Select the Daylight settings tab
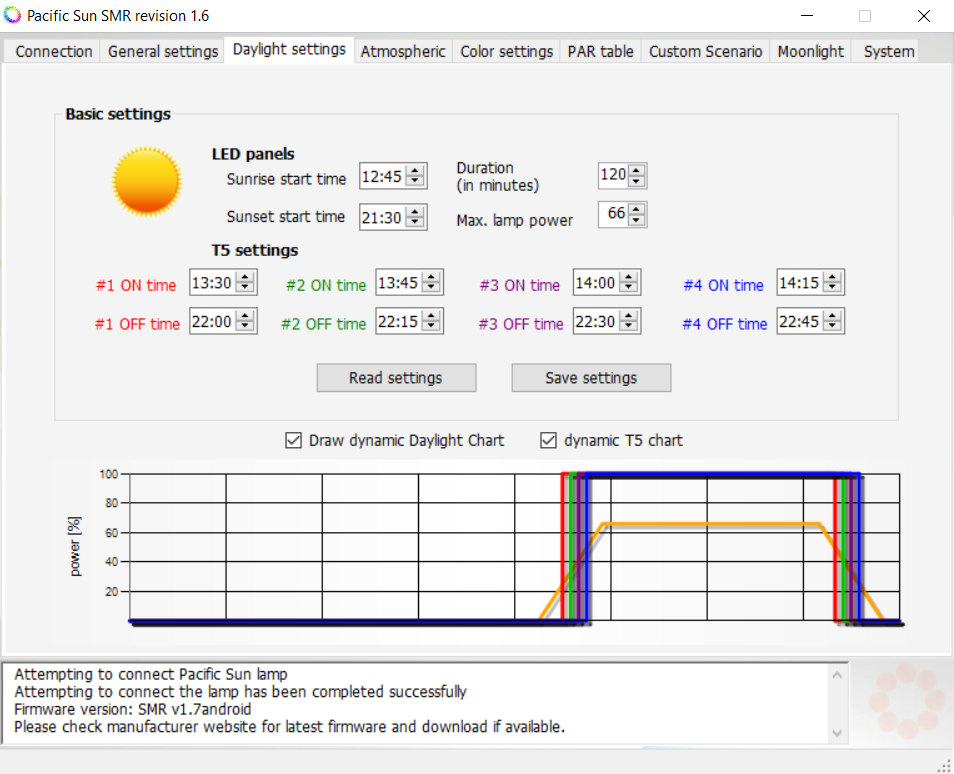This screenshot has height=774, width=954. click(x=289, y=49)
